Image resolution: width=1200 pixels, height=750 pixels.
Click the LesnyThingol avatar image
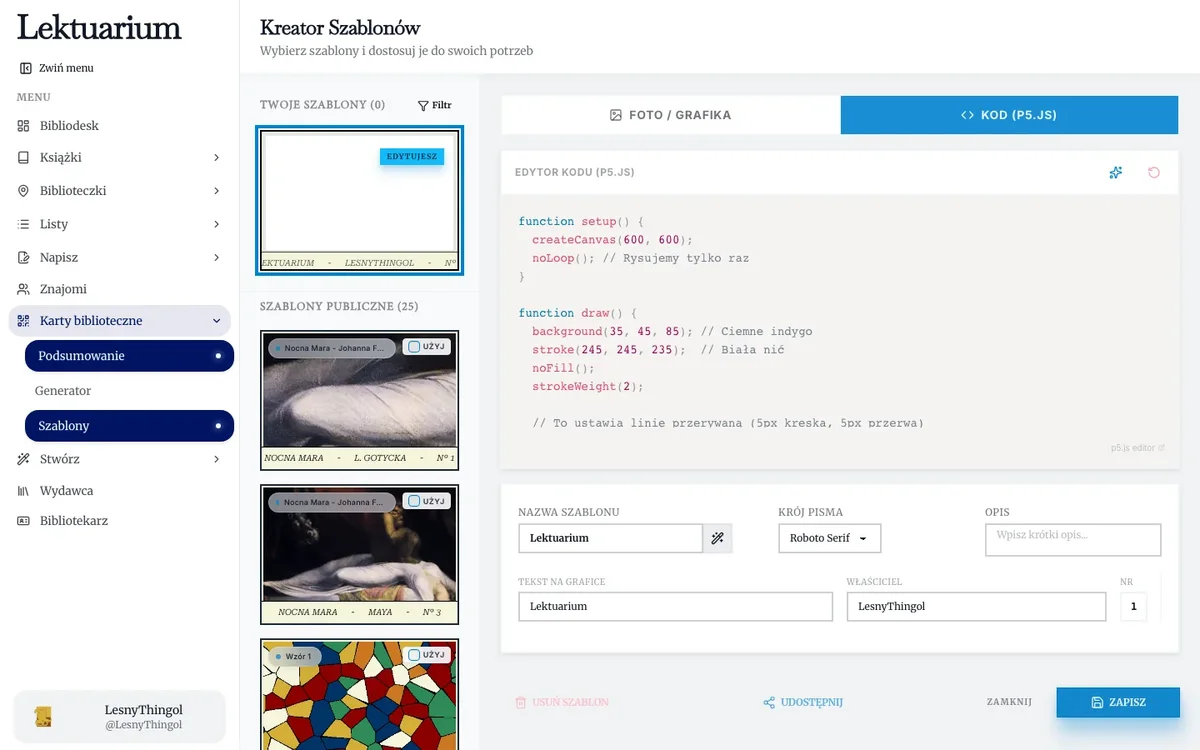pyautogui.click(x=42, y=717)
